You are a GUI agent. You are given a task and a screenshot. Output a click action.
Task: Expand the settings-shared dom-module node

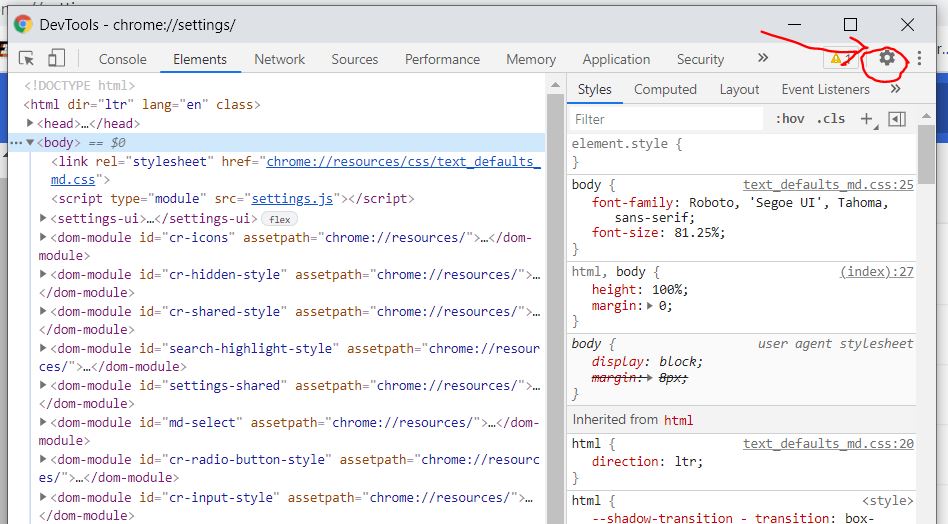click(x=43, y=384)
